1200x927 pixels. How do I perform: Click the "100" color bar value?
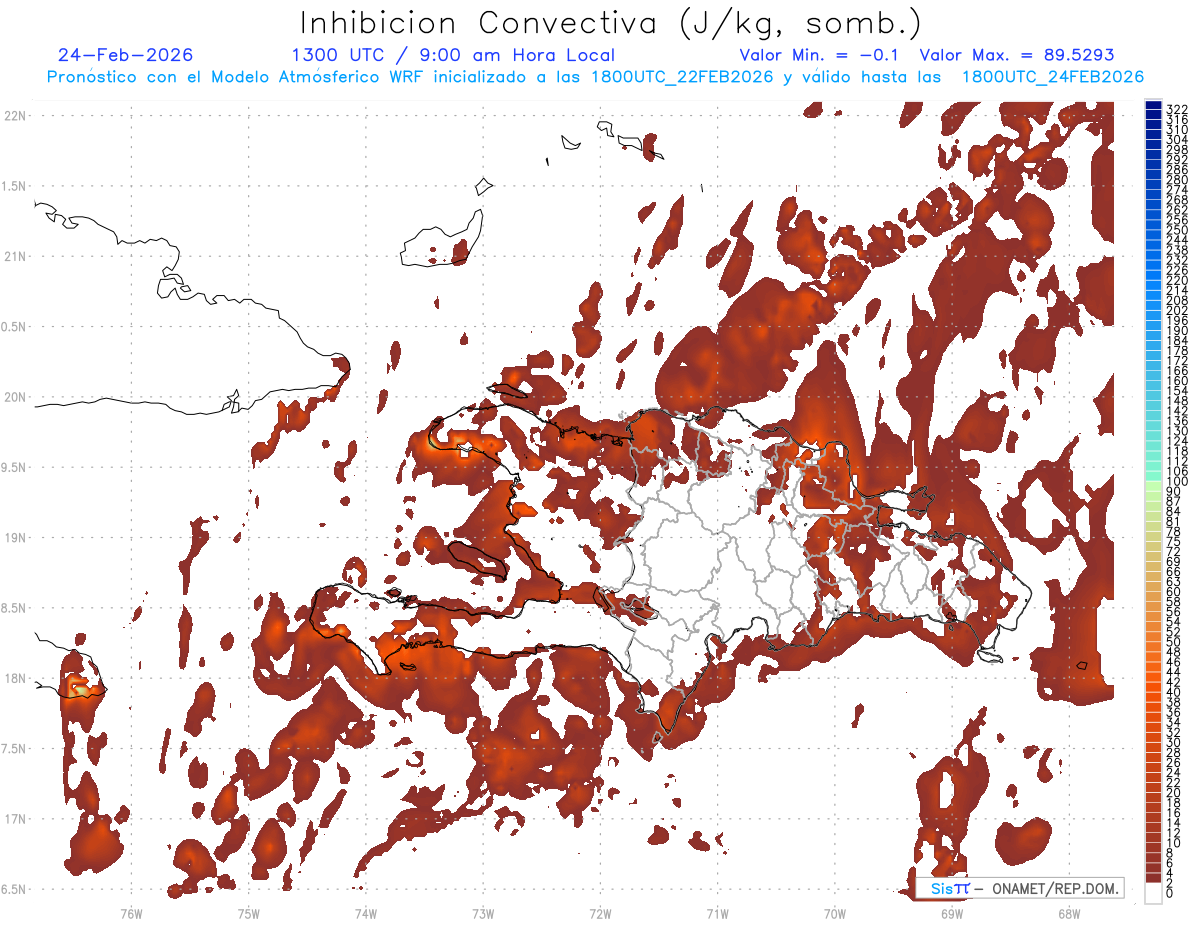[1177, 482]
